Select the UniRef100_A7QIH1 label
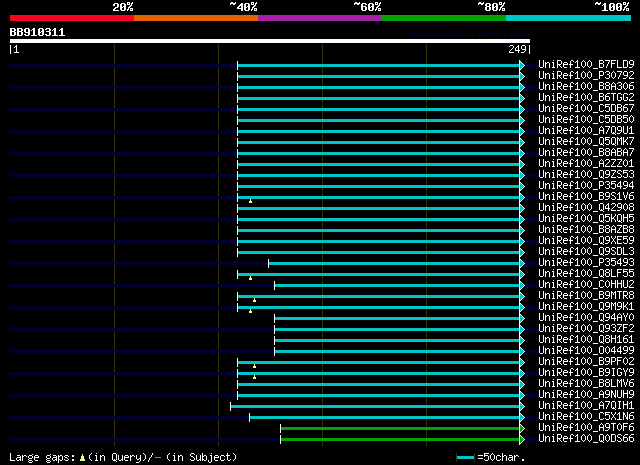Viewport: 640px width, 465px height. tap(586, 406)
